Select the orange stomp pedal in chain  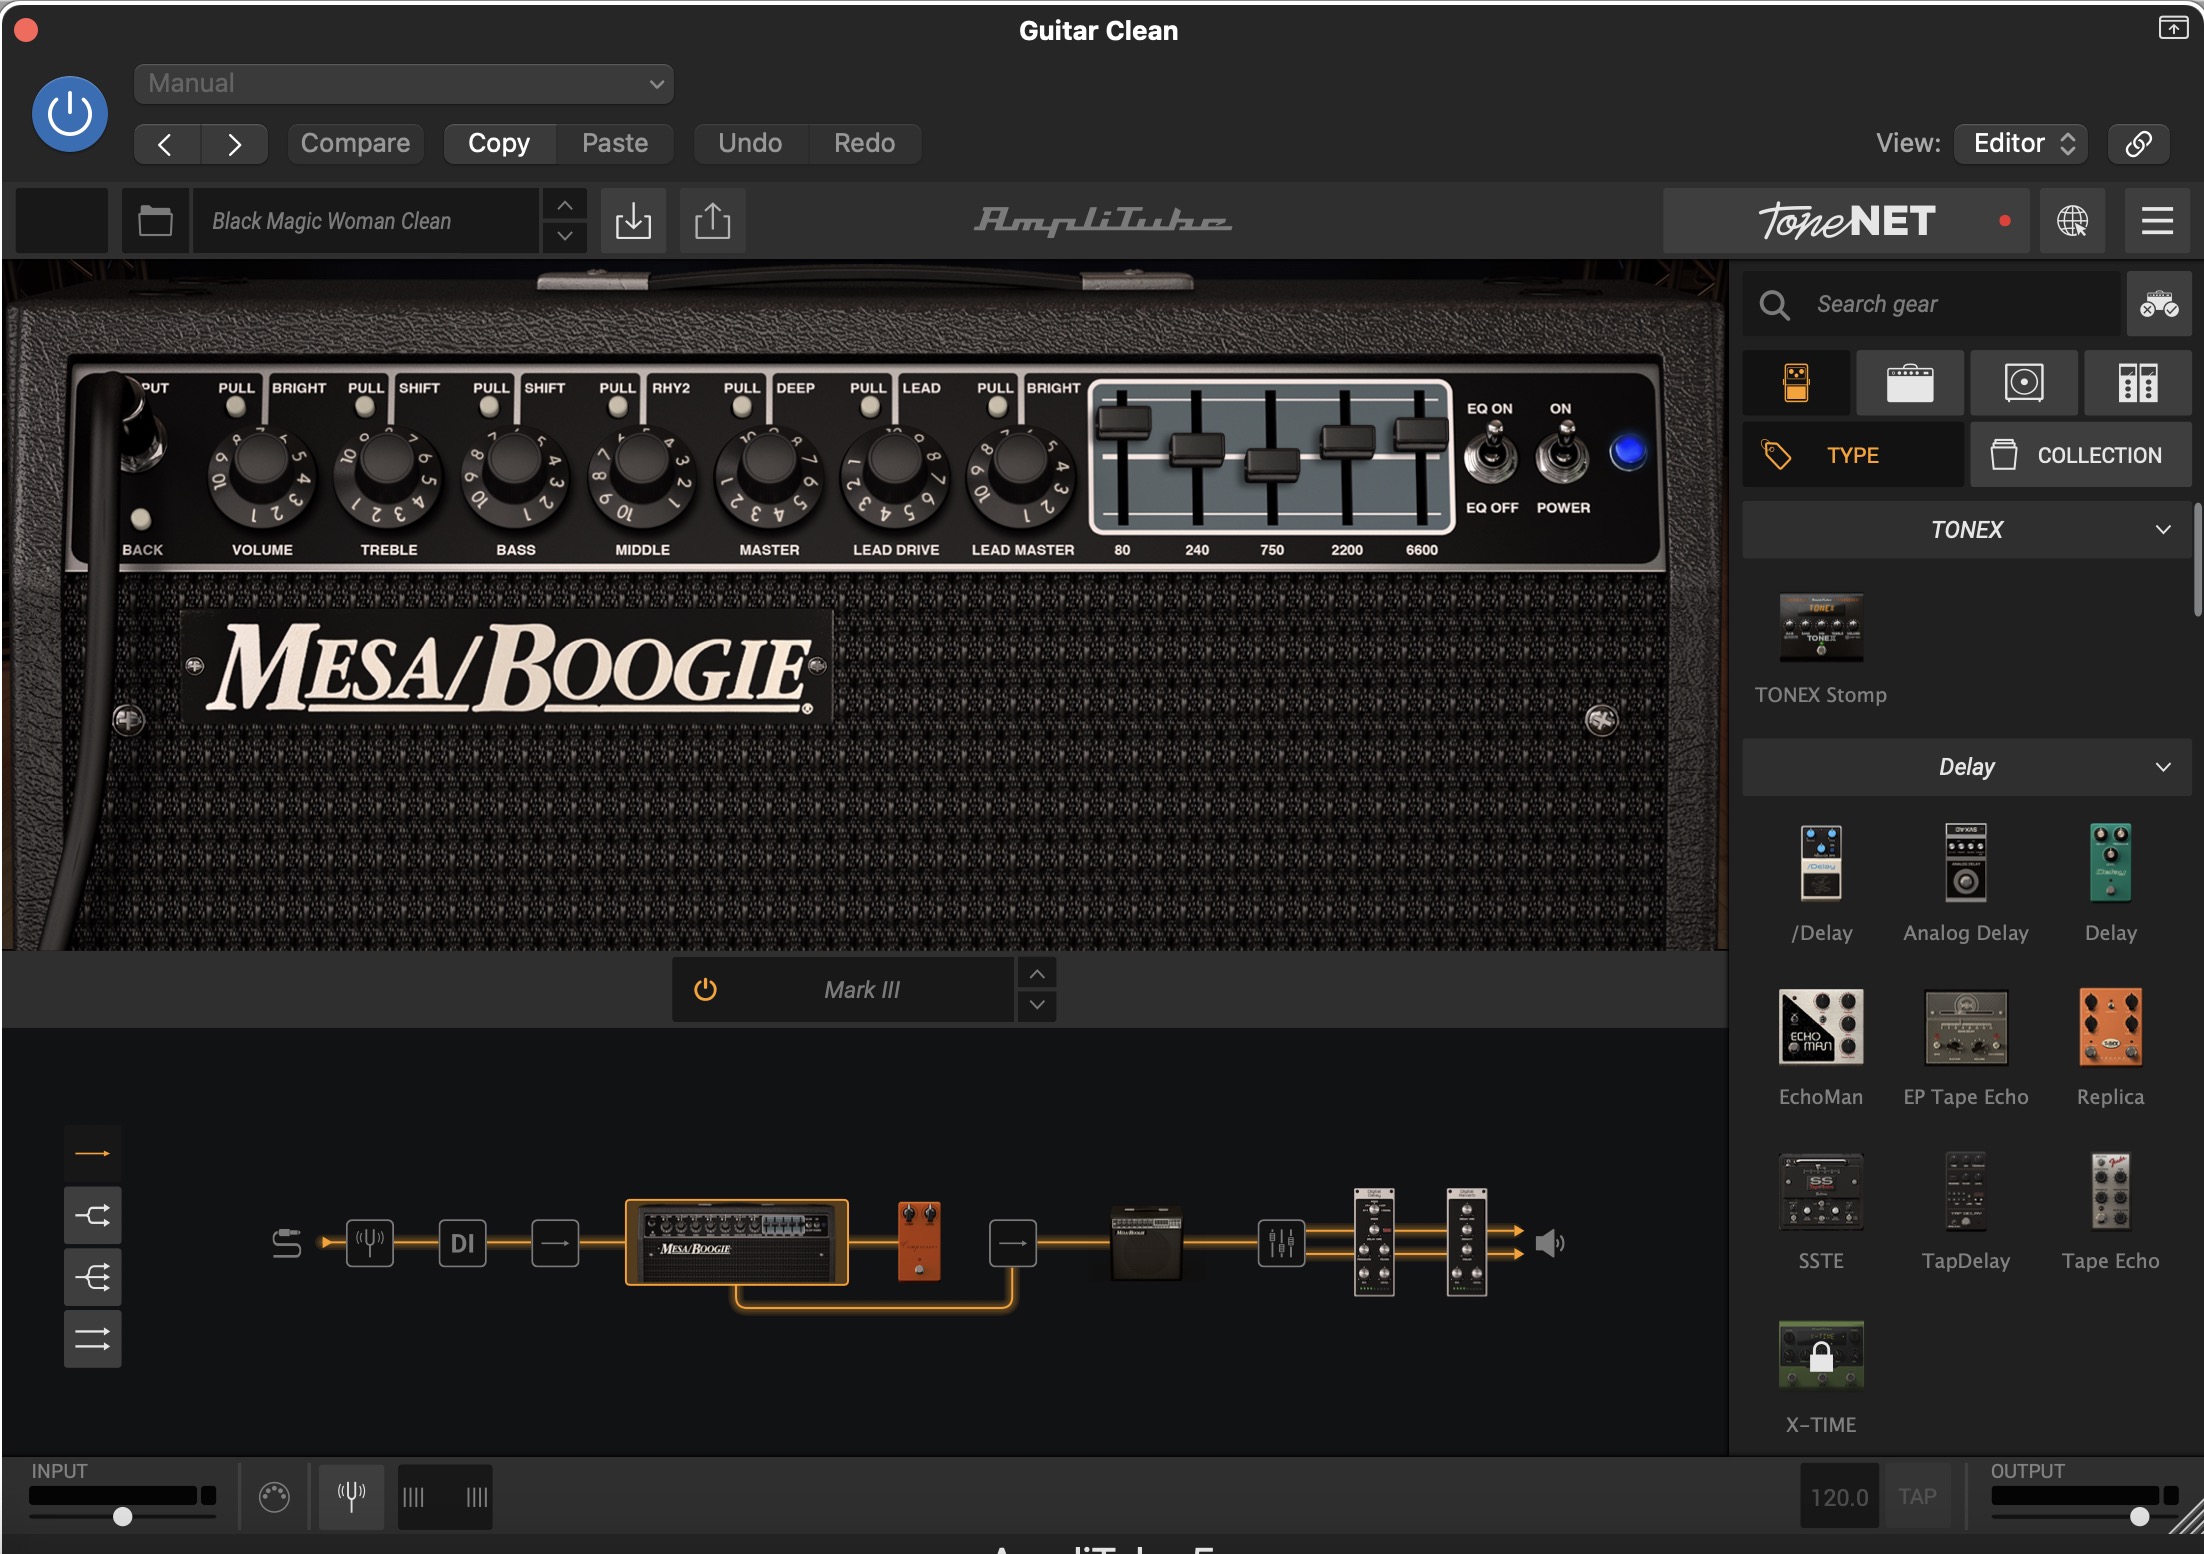click(919, 1241)
